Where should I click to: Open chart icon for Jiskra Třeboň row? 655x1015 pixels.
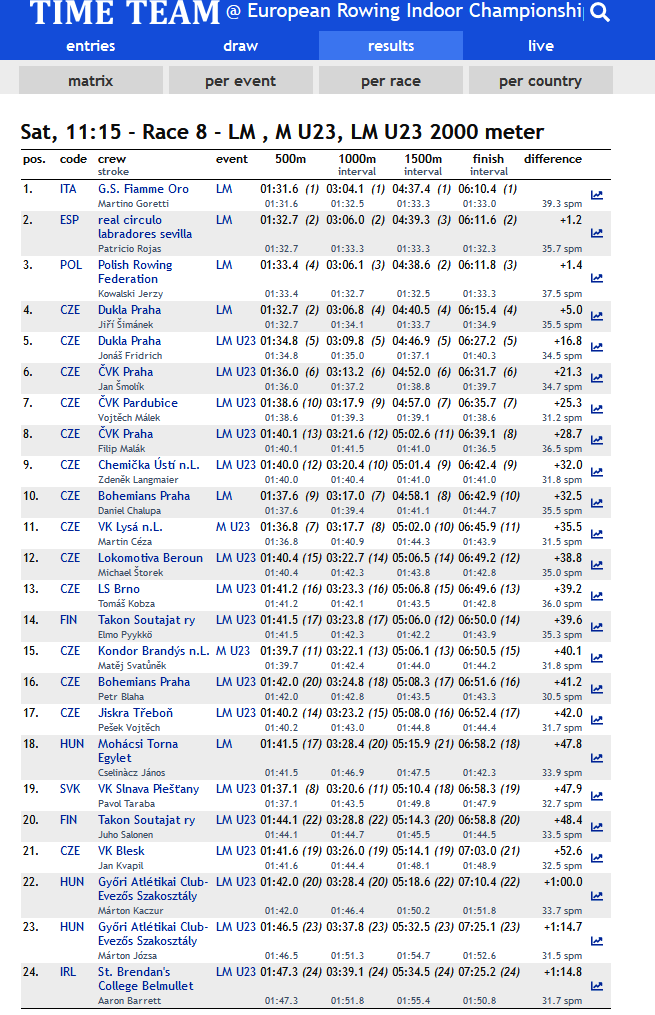(597, 720)
